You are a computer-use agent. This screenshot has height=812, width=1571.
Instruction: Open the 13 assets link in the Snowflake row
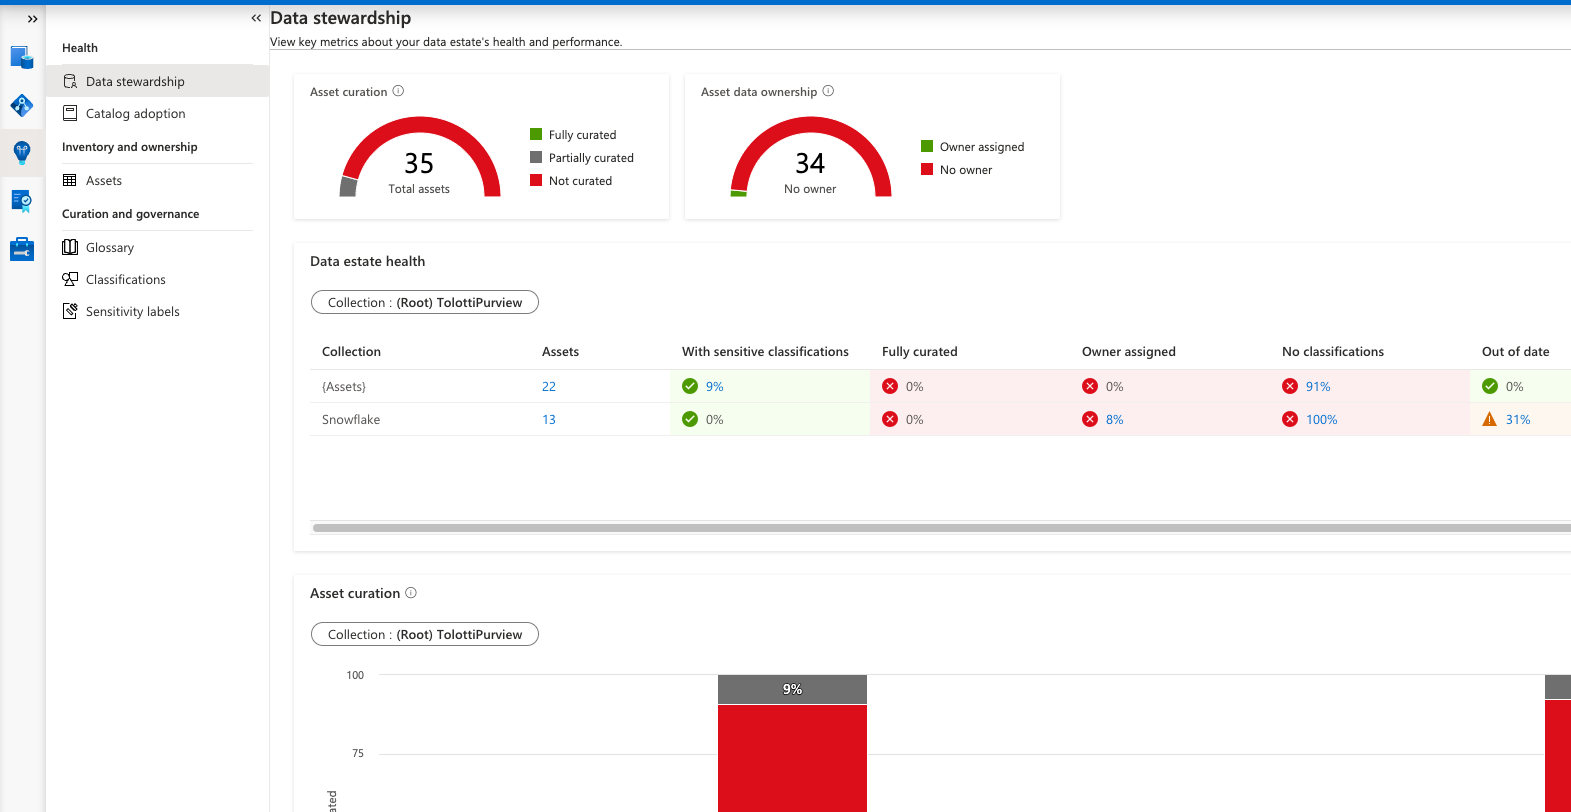549,420
